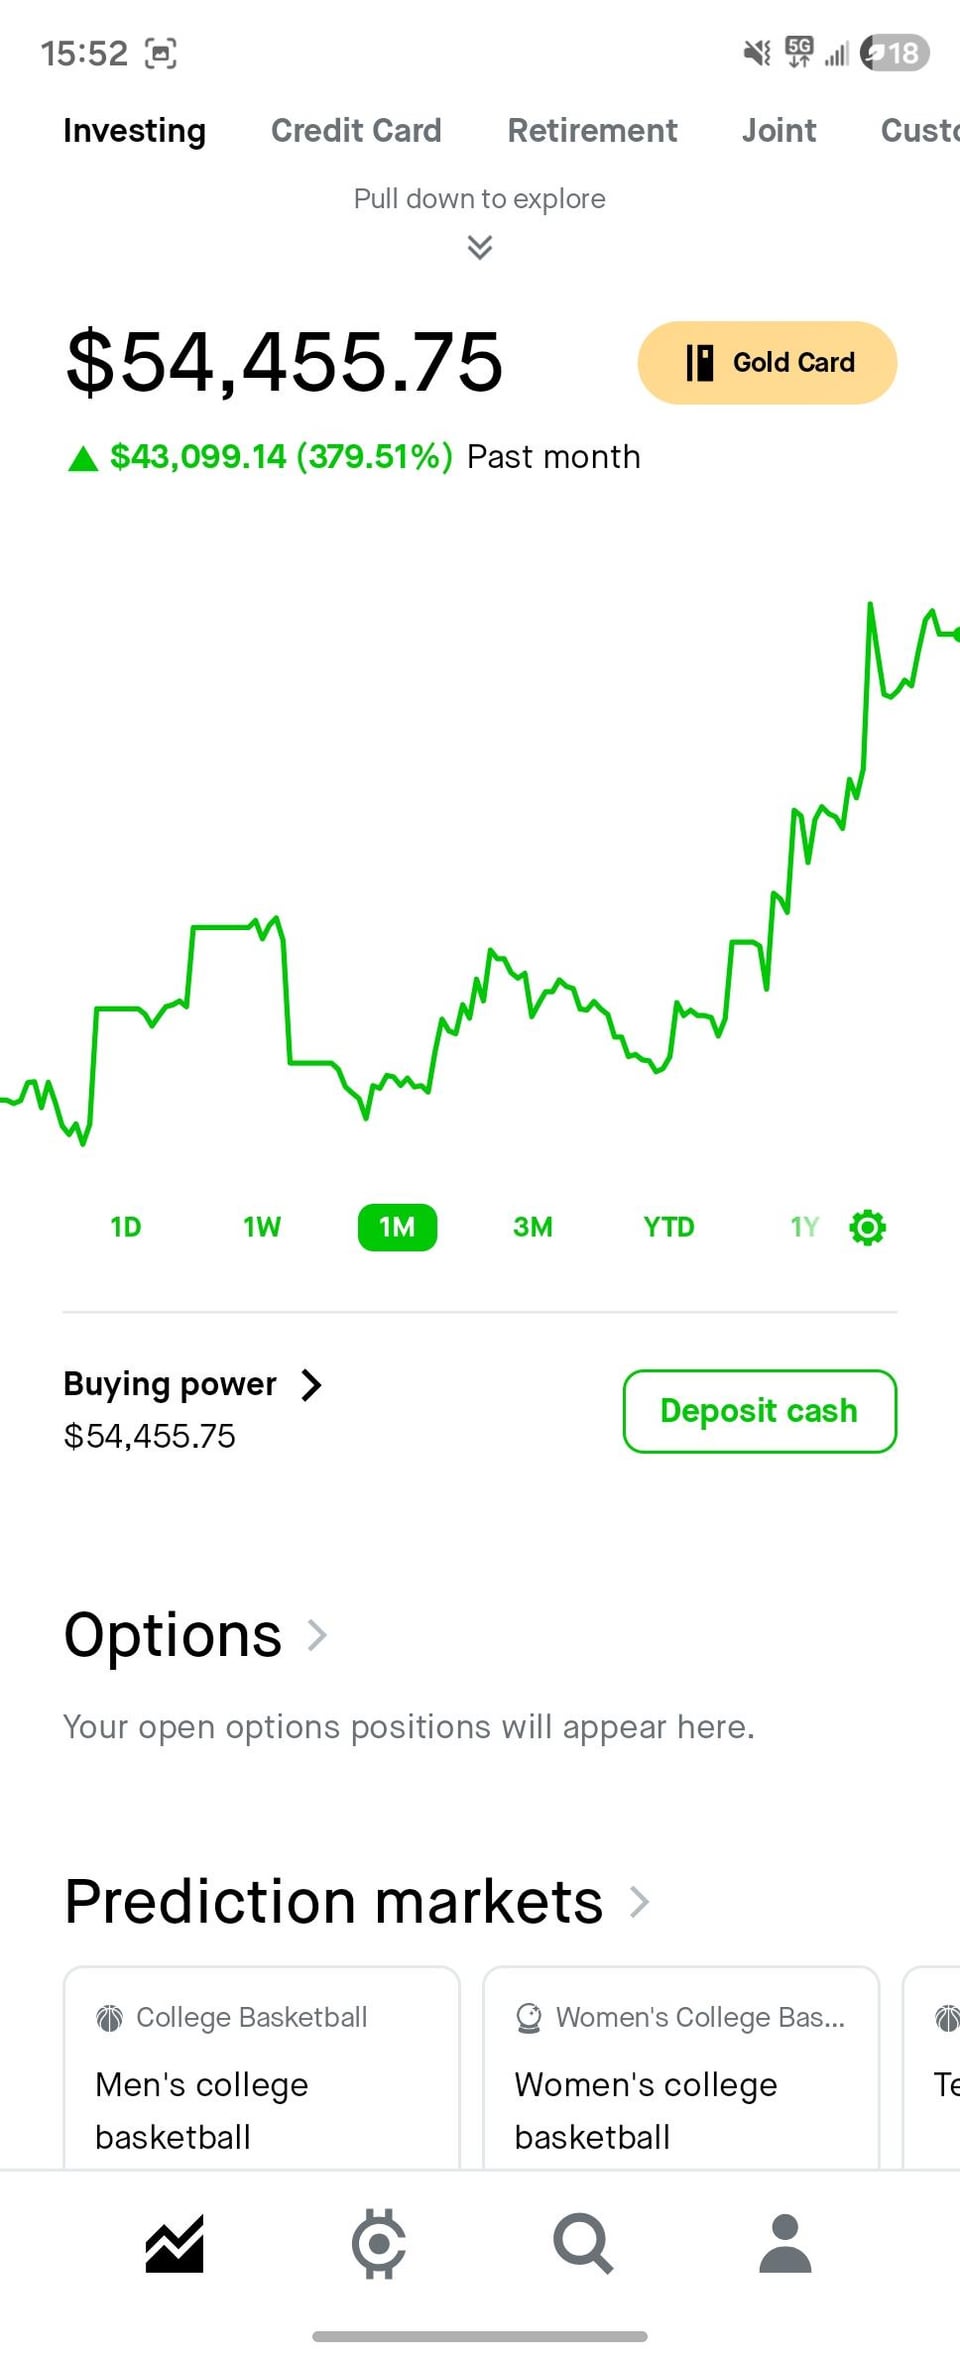Tap the Gold Card button
The width and height of the screenshot is (960, 2356).
click(767, 362)
